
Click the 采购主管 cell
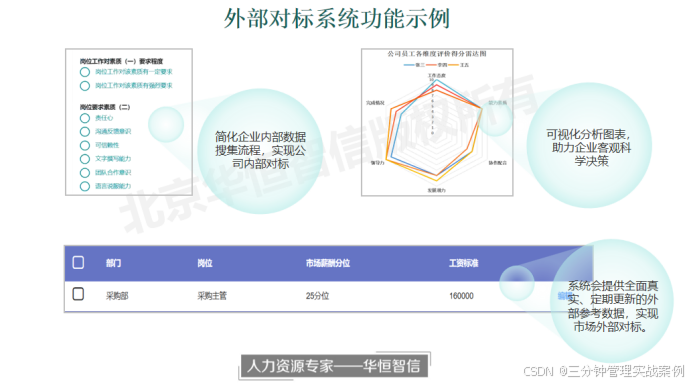tap(212, 296)
